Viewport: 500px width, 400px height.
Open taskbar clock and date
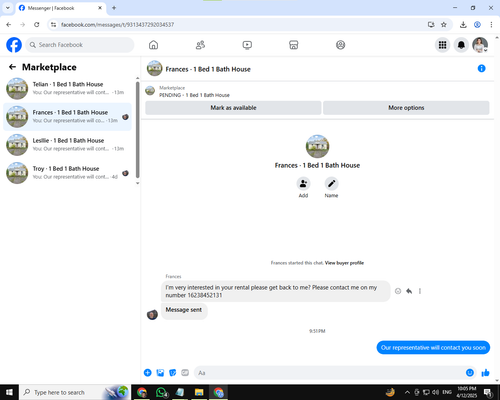(x=467, y=392)
